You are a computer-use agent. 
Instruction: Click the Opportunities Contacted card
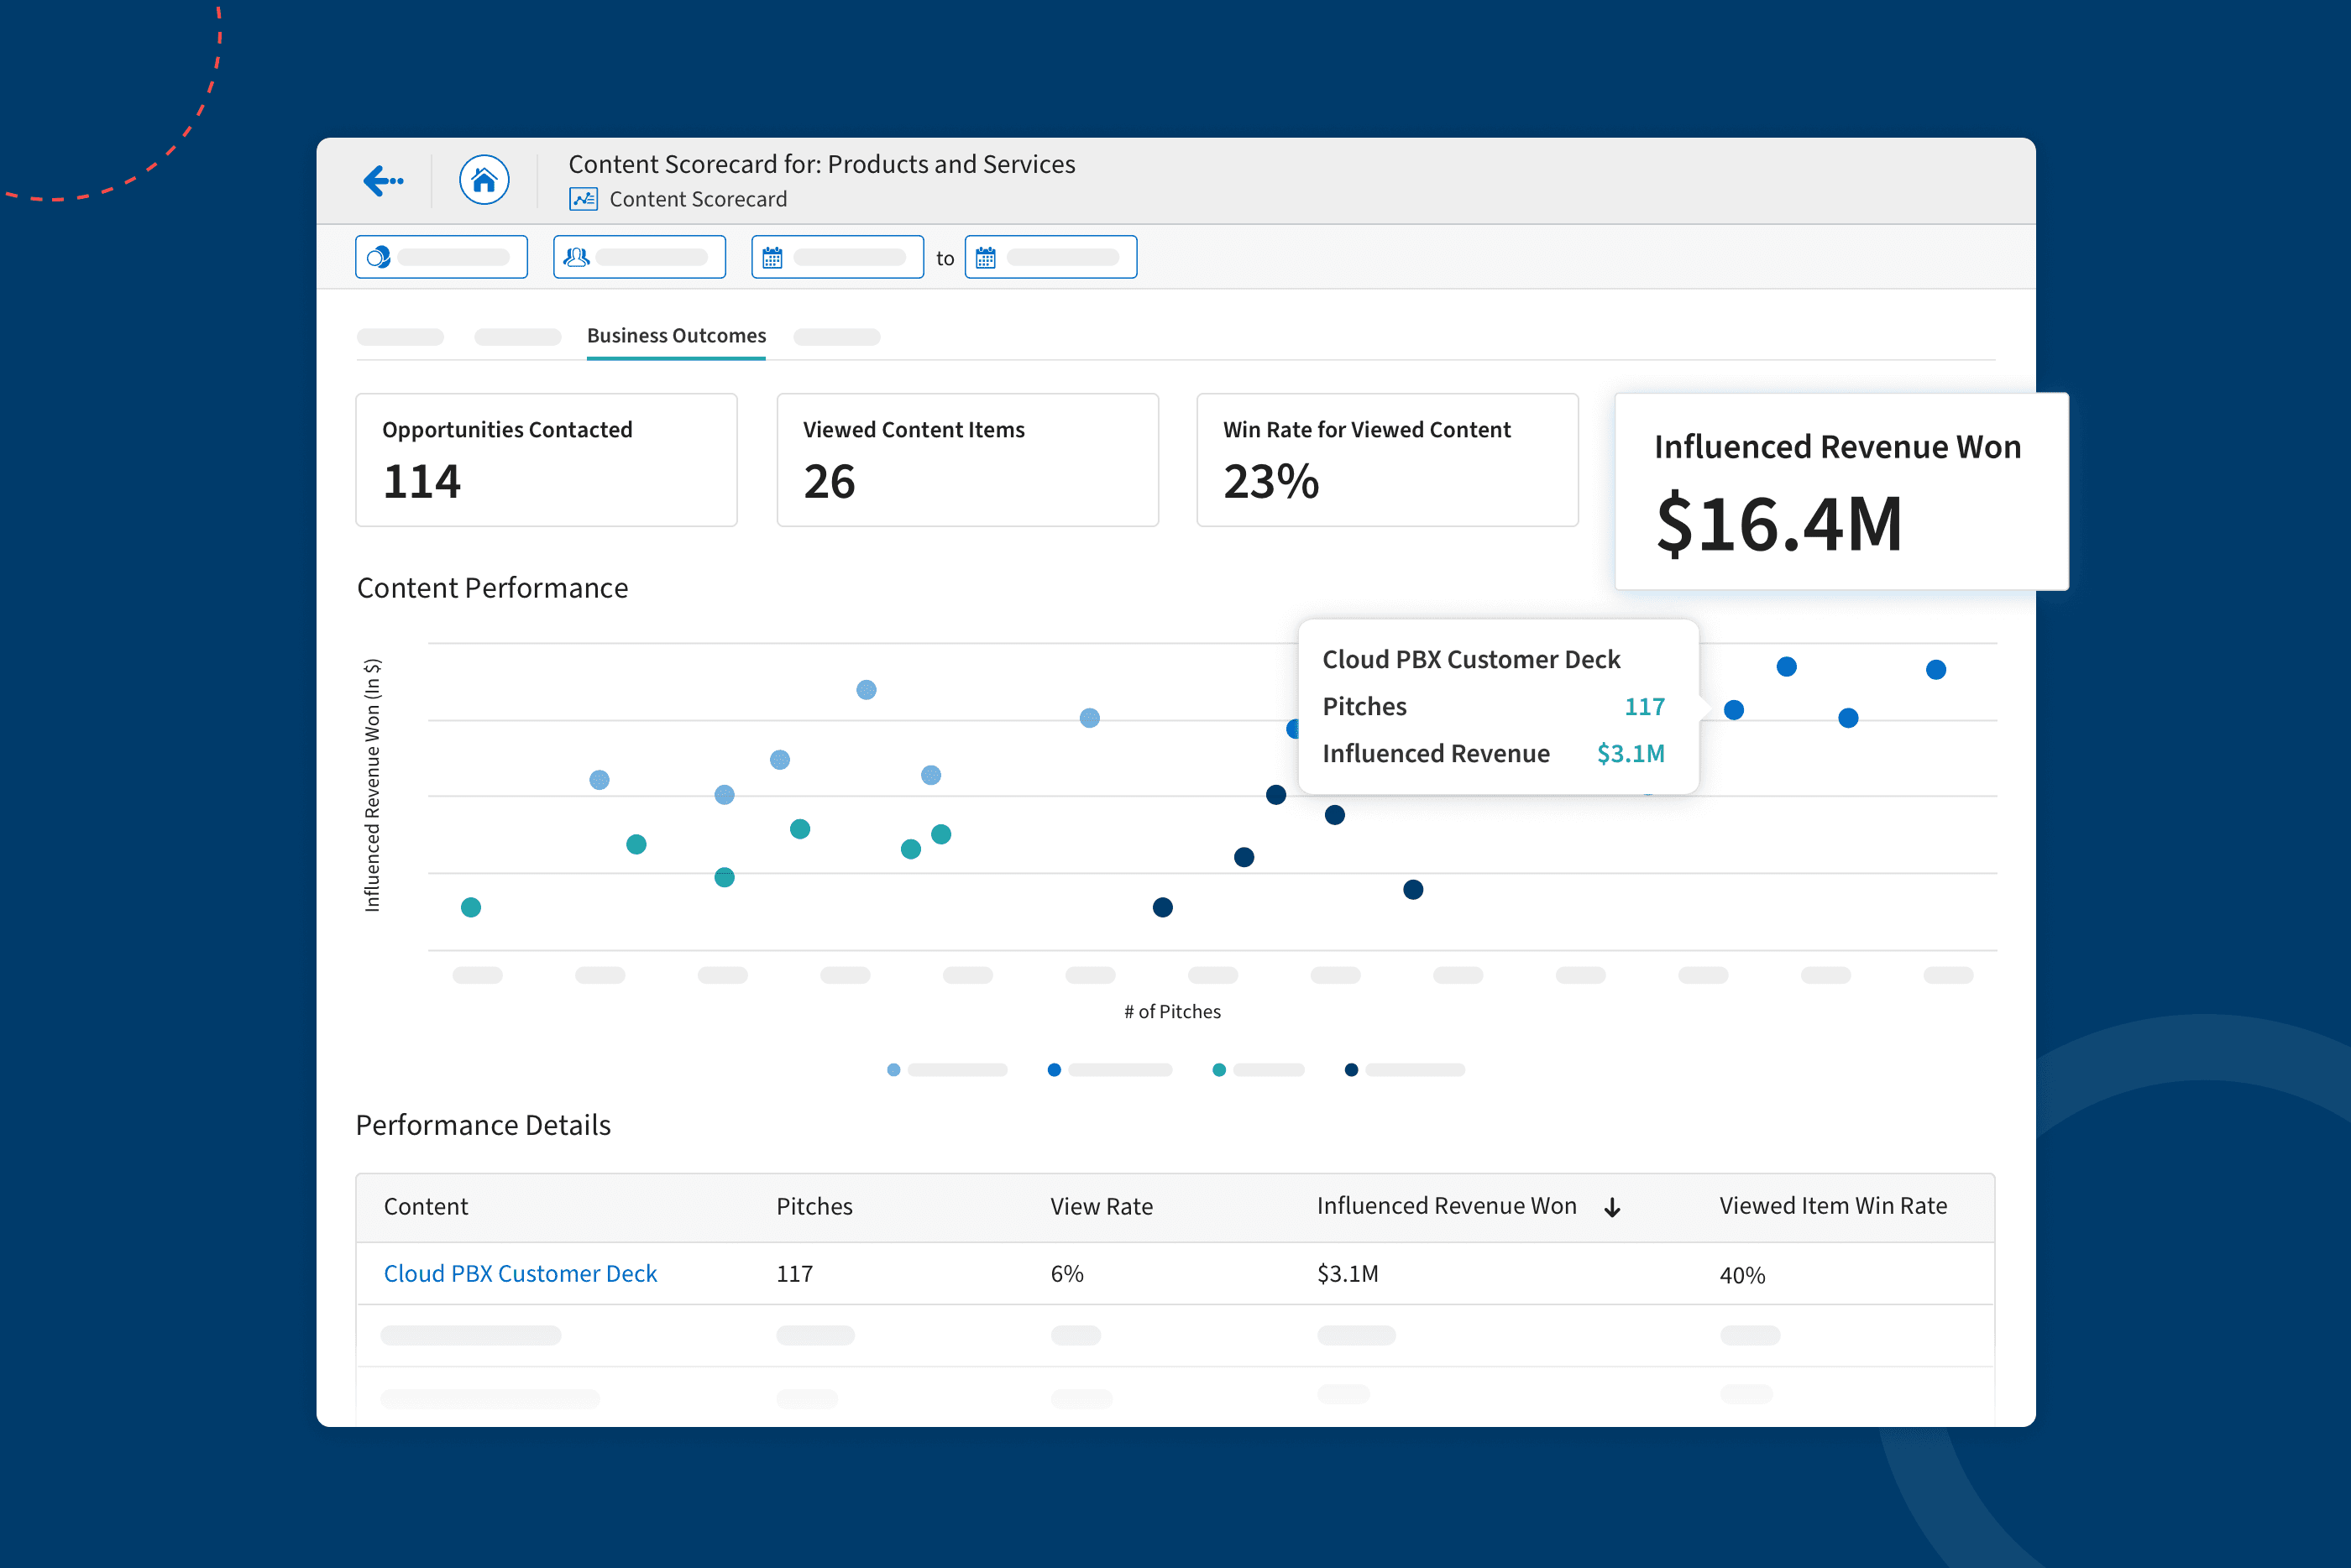click(x=546, y=460)
